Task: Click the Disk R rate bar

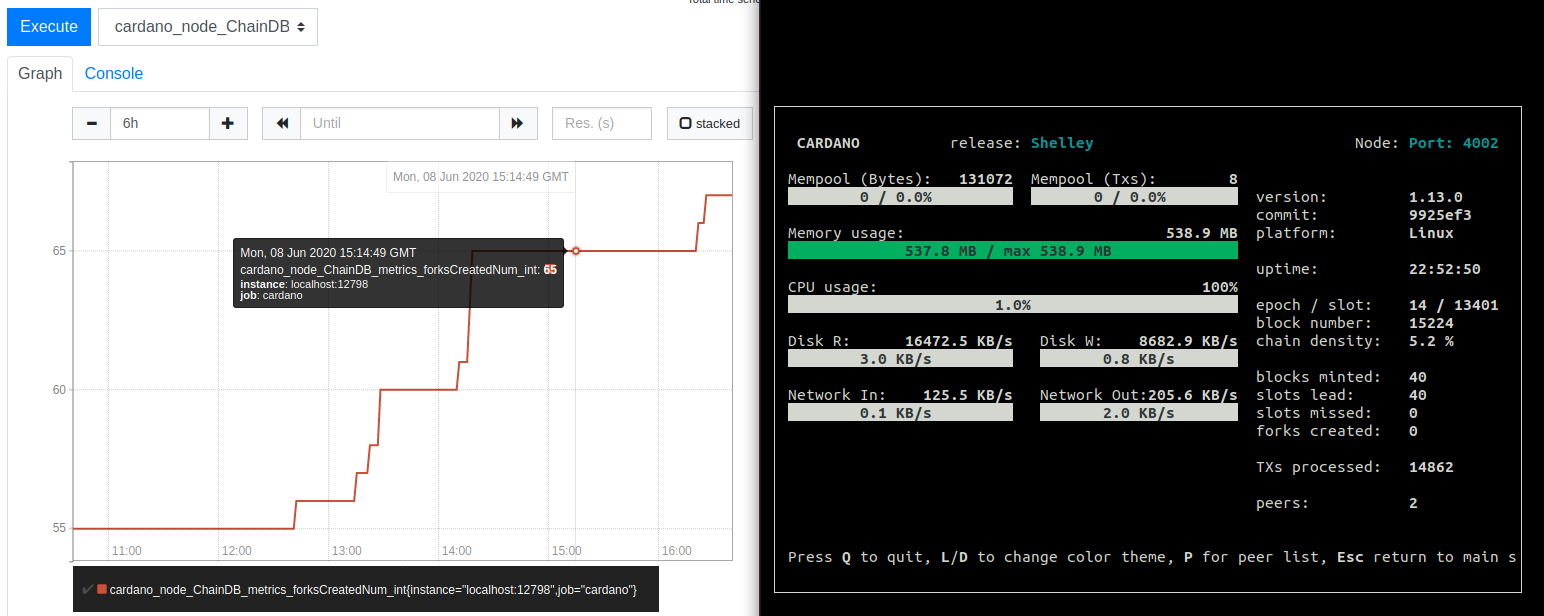Action: click(x=900, y=359)
